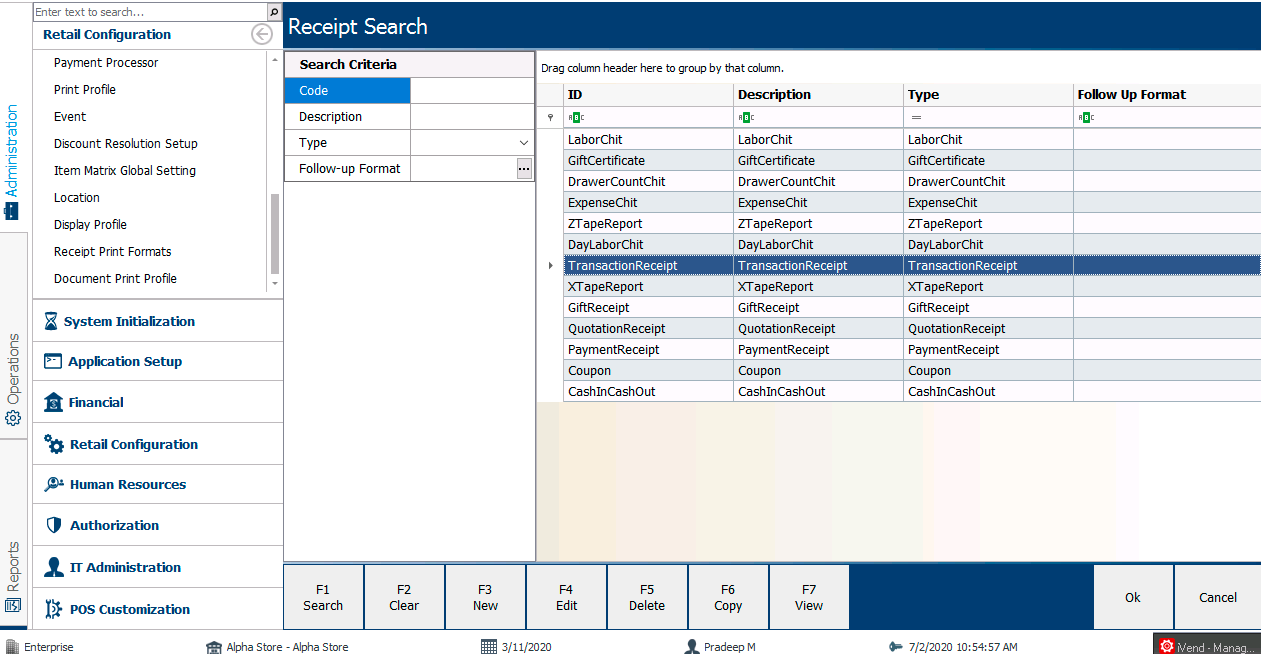1261x654 pixels.
Task: Switch to the Reports side tab
Action: click(13, 577)
